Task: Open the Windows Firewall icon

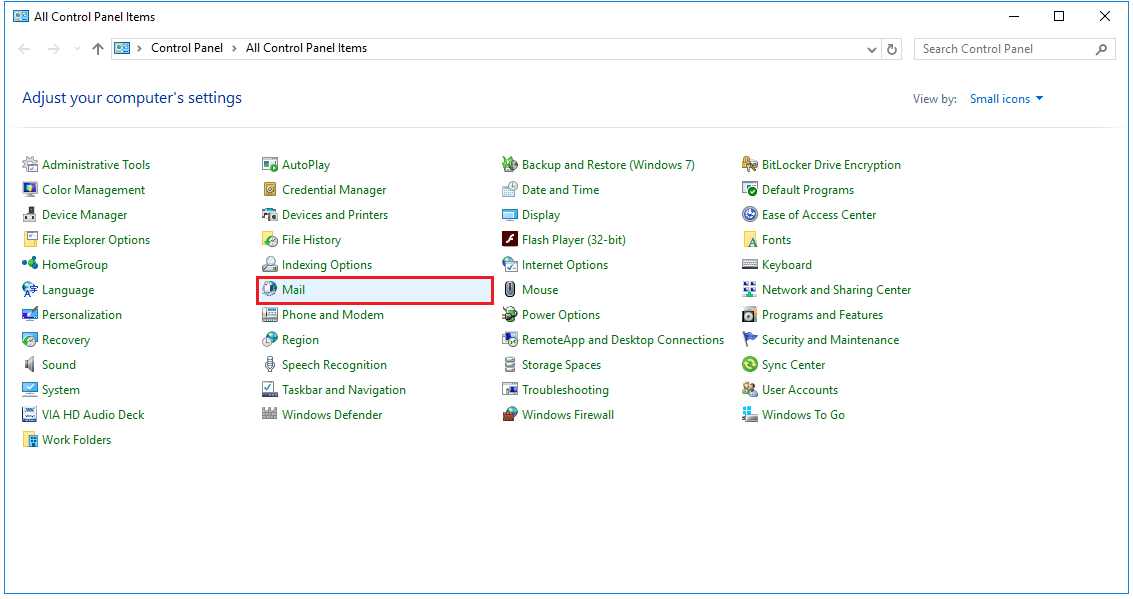Action: coord(509,415)
